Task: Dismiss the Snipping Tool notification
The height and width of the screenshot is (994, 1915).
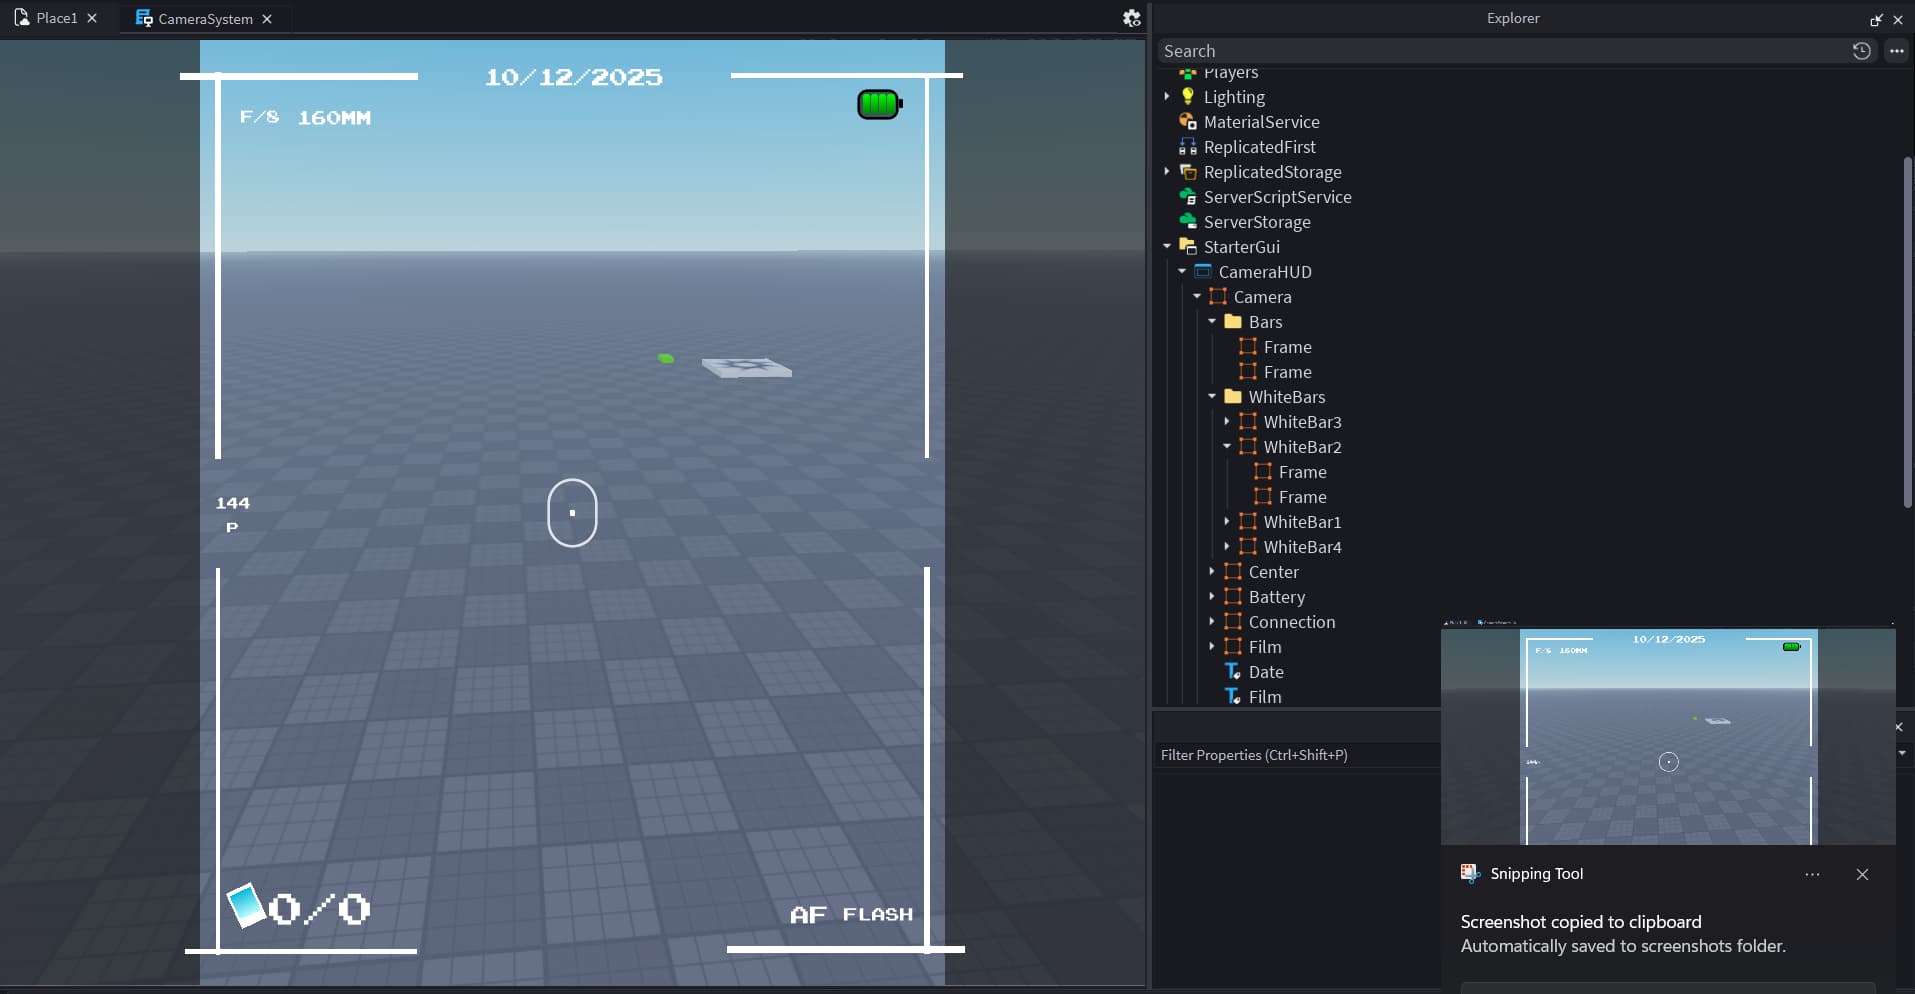Action: coord(1862,874)
